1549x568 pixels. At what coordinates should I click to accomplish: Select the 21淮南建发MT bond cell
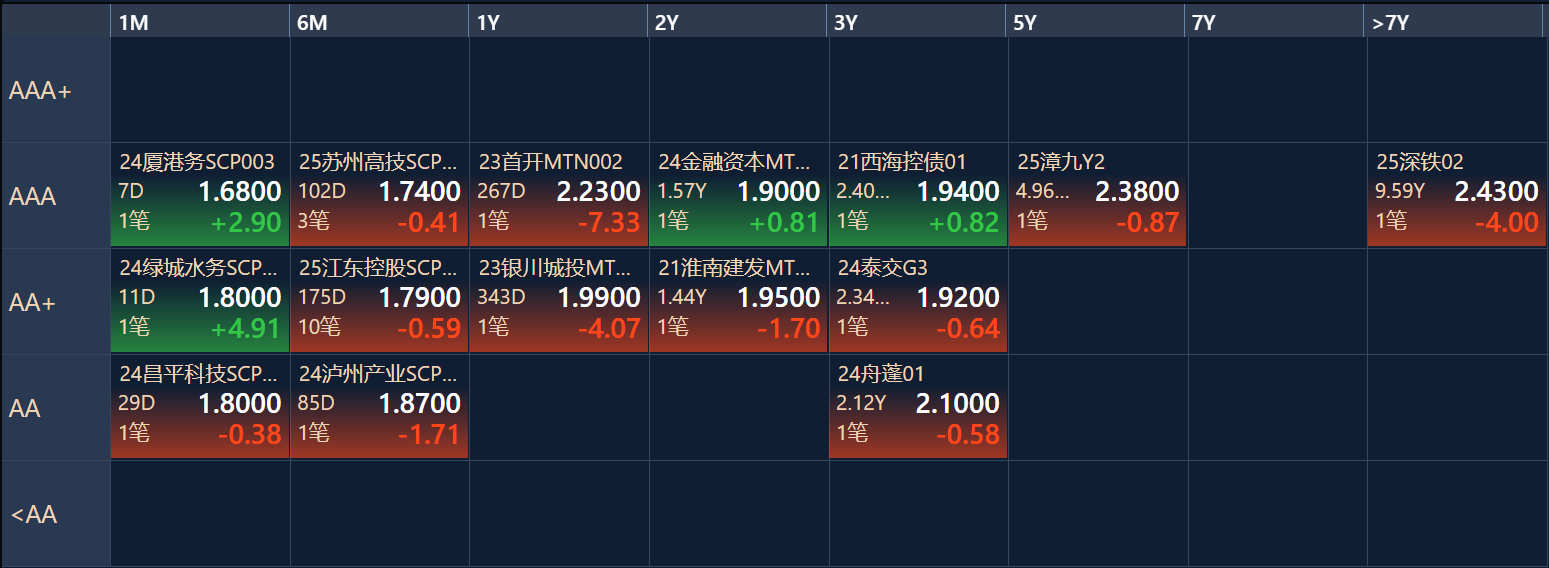point(738,301)
